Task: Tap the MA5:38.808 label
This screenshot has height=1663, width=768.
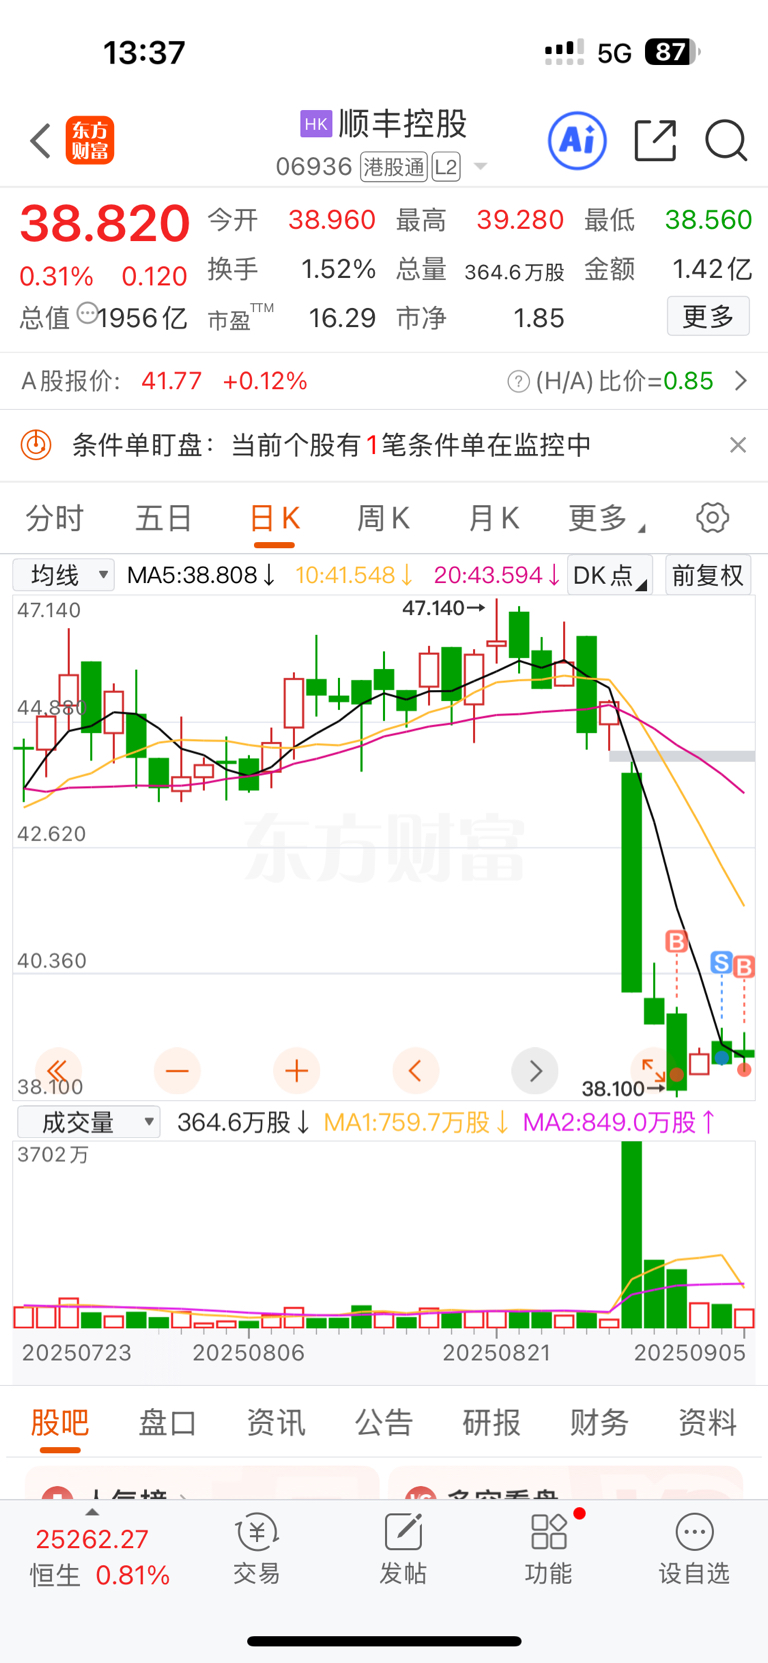Action: [x=201, y=575]
